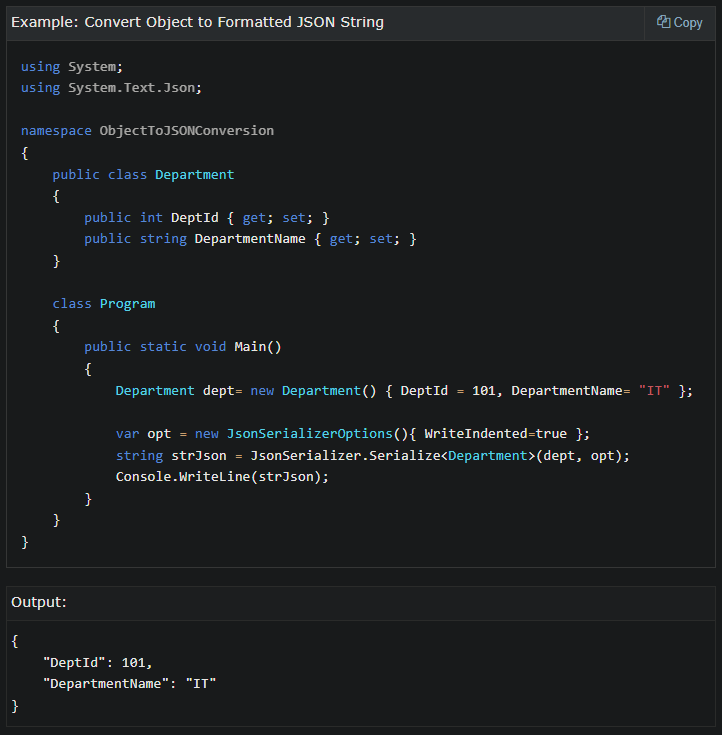
Task: Click the 'using System;' line
Action: point(72,67)
